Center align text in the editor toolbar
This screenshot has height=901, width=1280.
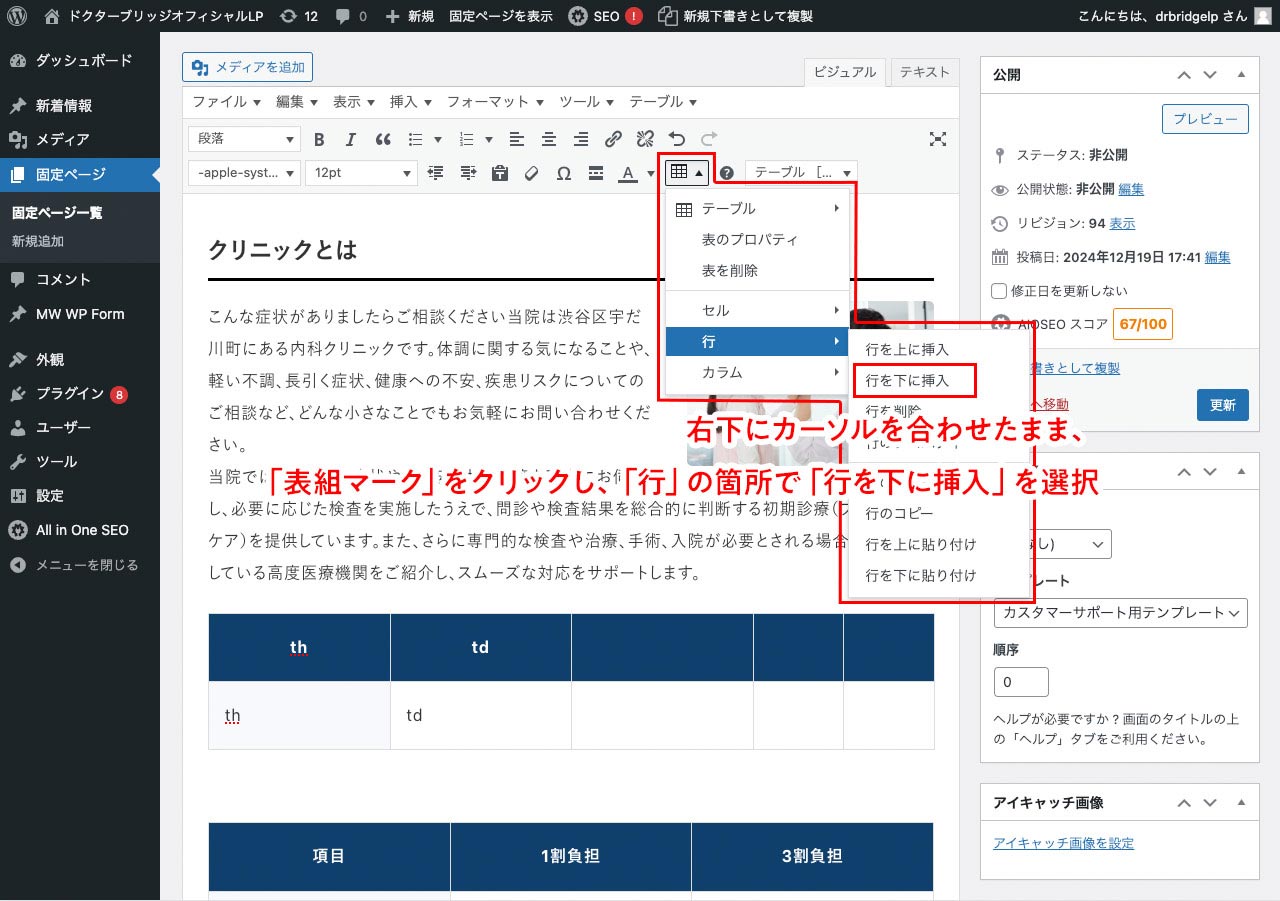point(549,140)
